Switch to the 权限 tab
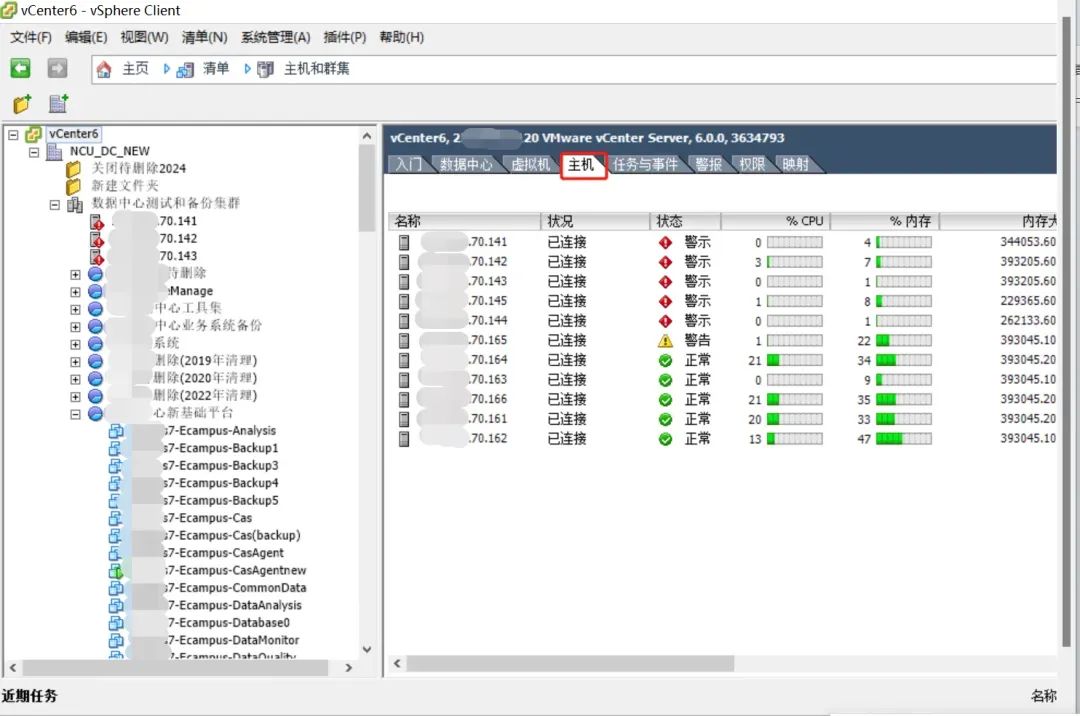1080x716 pixels. click(752, 165)
